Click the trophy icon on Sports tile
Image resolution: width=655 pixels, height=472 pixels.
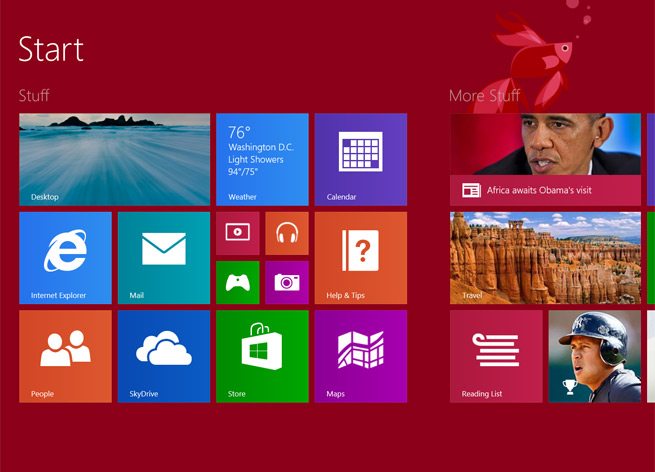point(570,387)
